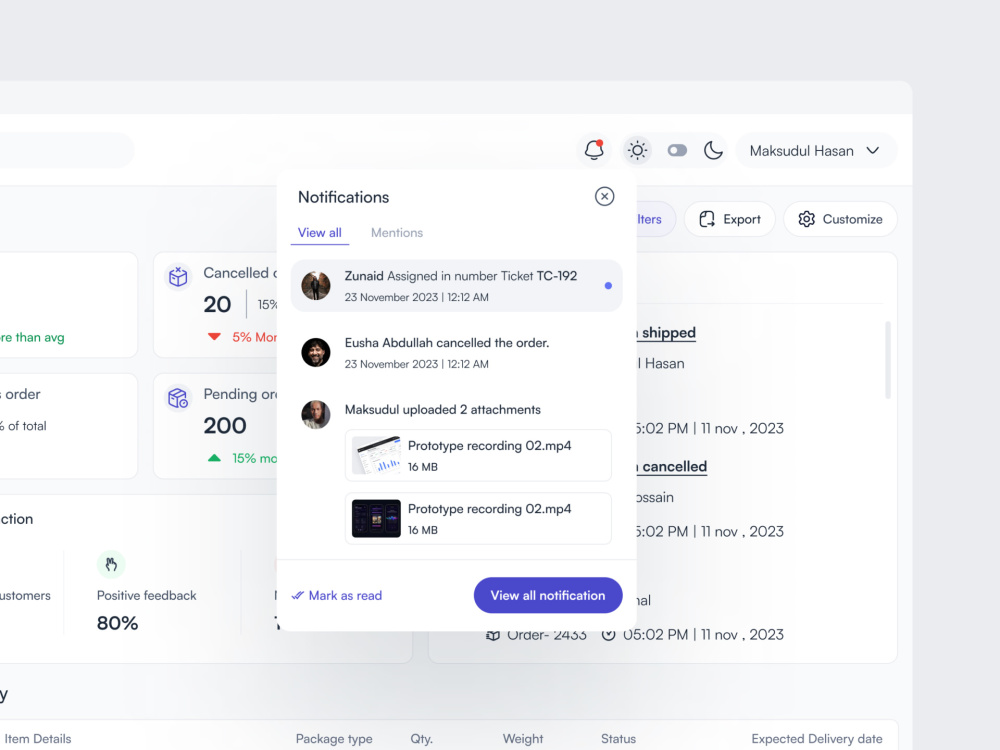Click Eusha Abdullah's avatar

[316, 352]
